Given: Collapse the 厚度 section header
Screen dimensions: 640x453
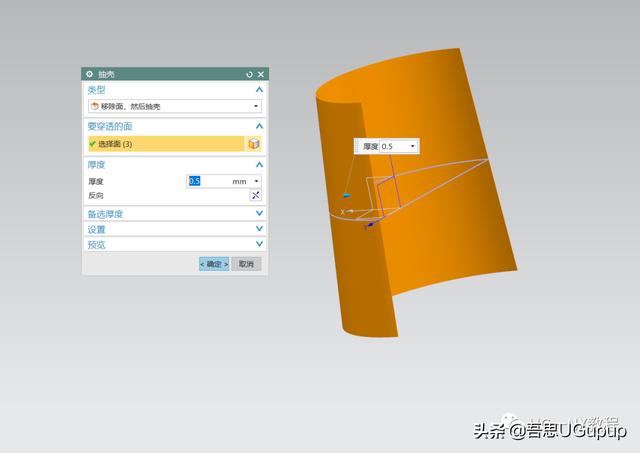Looking at the screenshot, I should click(259, 164).
